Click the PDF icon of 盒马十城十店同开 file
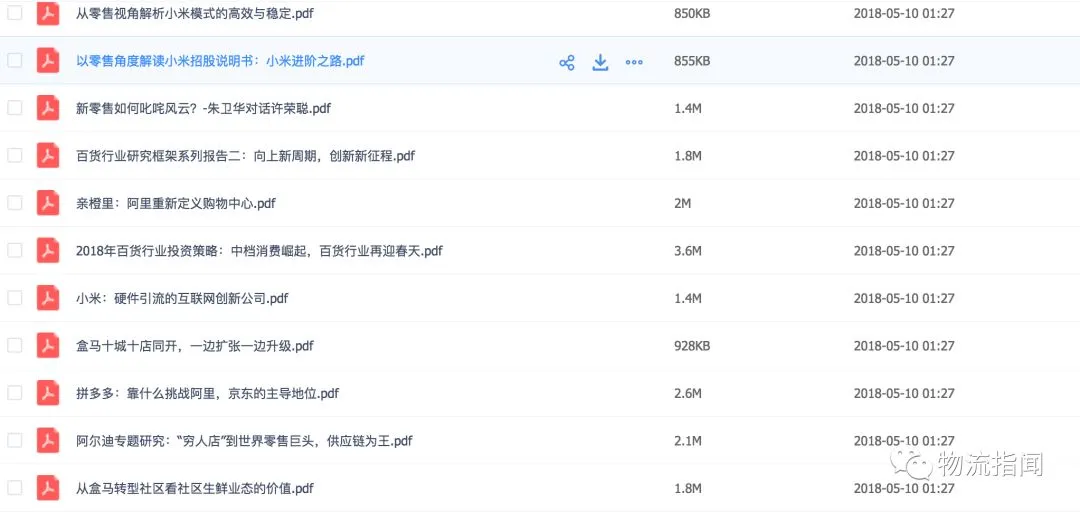This screenshot has height=512, width=1080. (x=48, y=346)
